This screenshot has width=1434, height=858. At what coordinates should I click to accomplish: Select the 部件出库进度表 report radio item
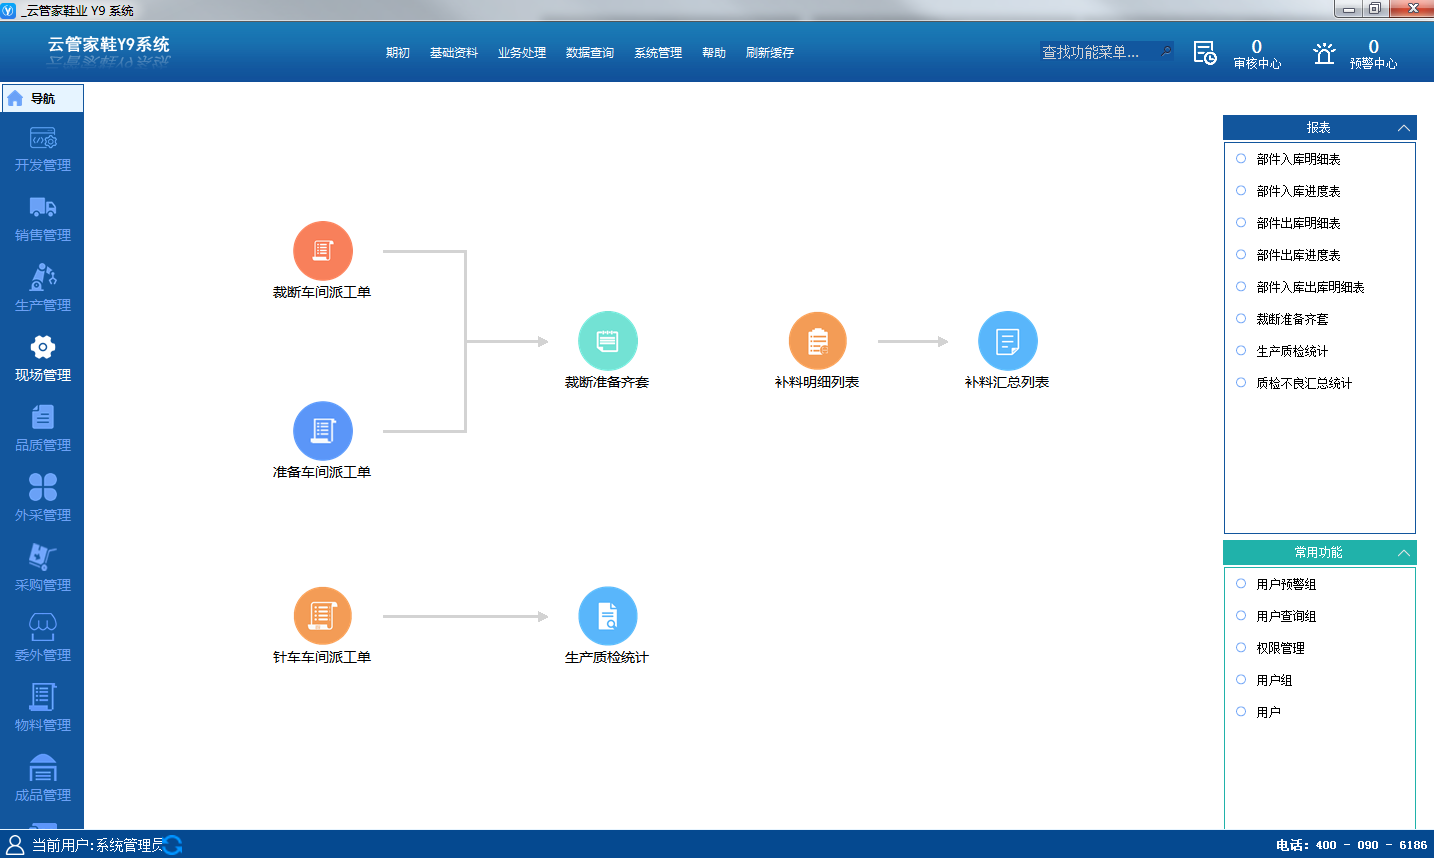tap(1241, 255)
